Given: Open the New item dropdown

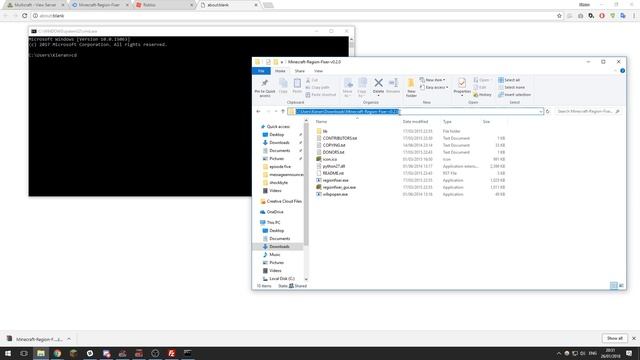Looking at the screenshot, I should point(433,80).
